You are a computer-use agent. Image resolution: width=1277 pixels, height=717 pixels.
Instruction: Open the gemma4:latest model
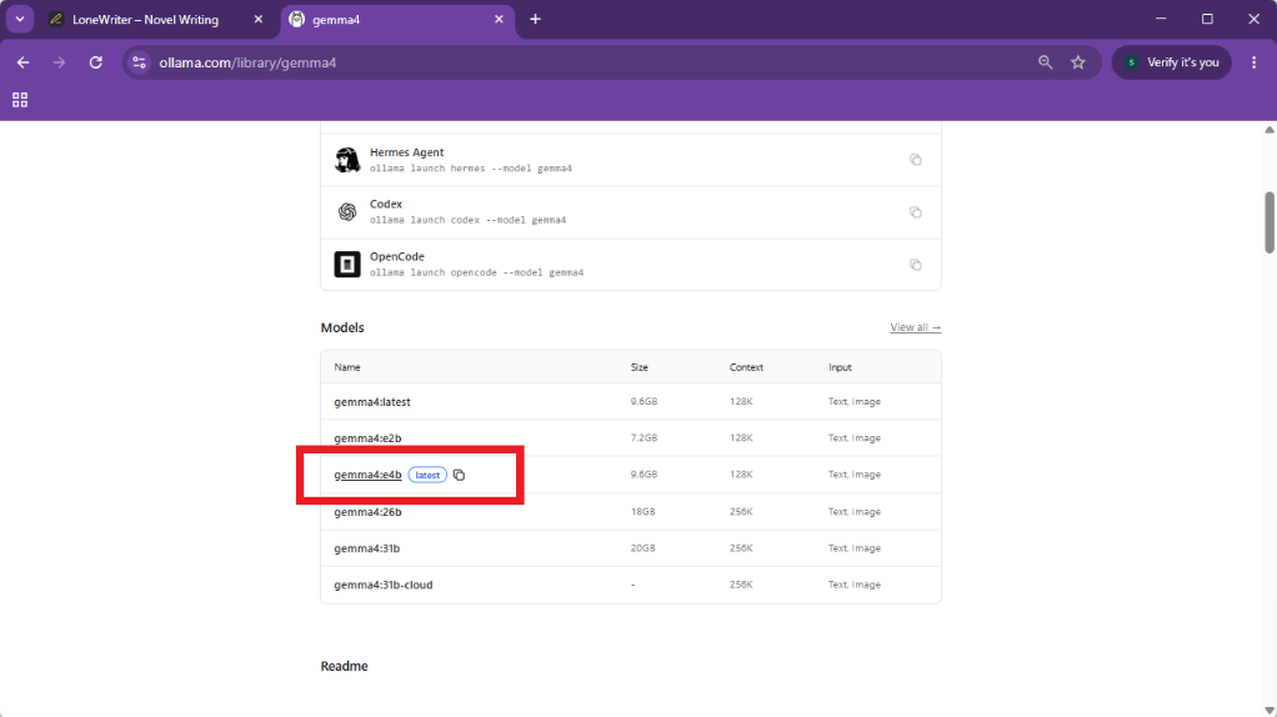[372, 402]
